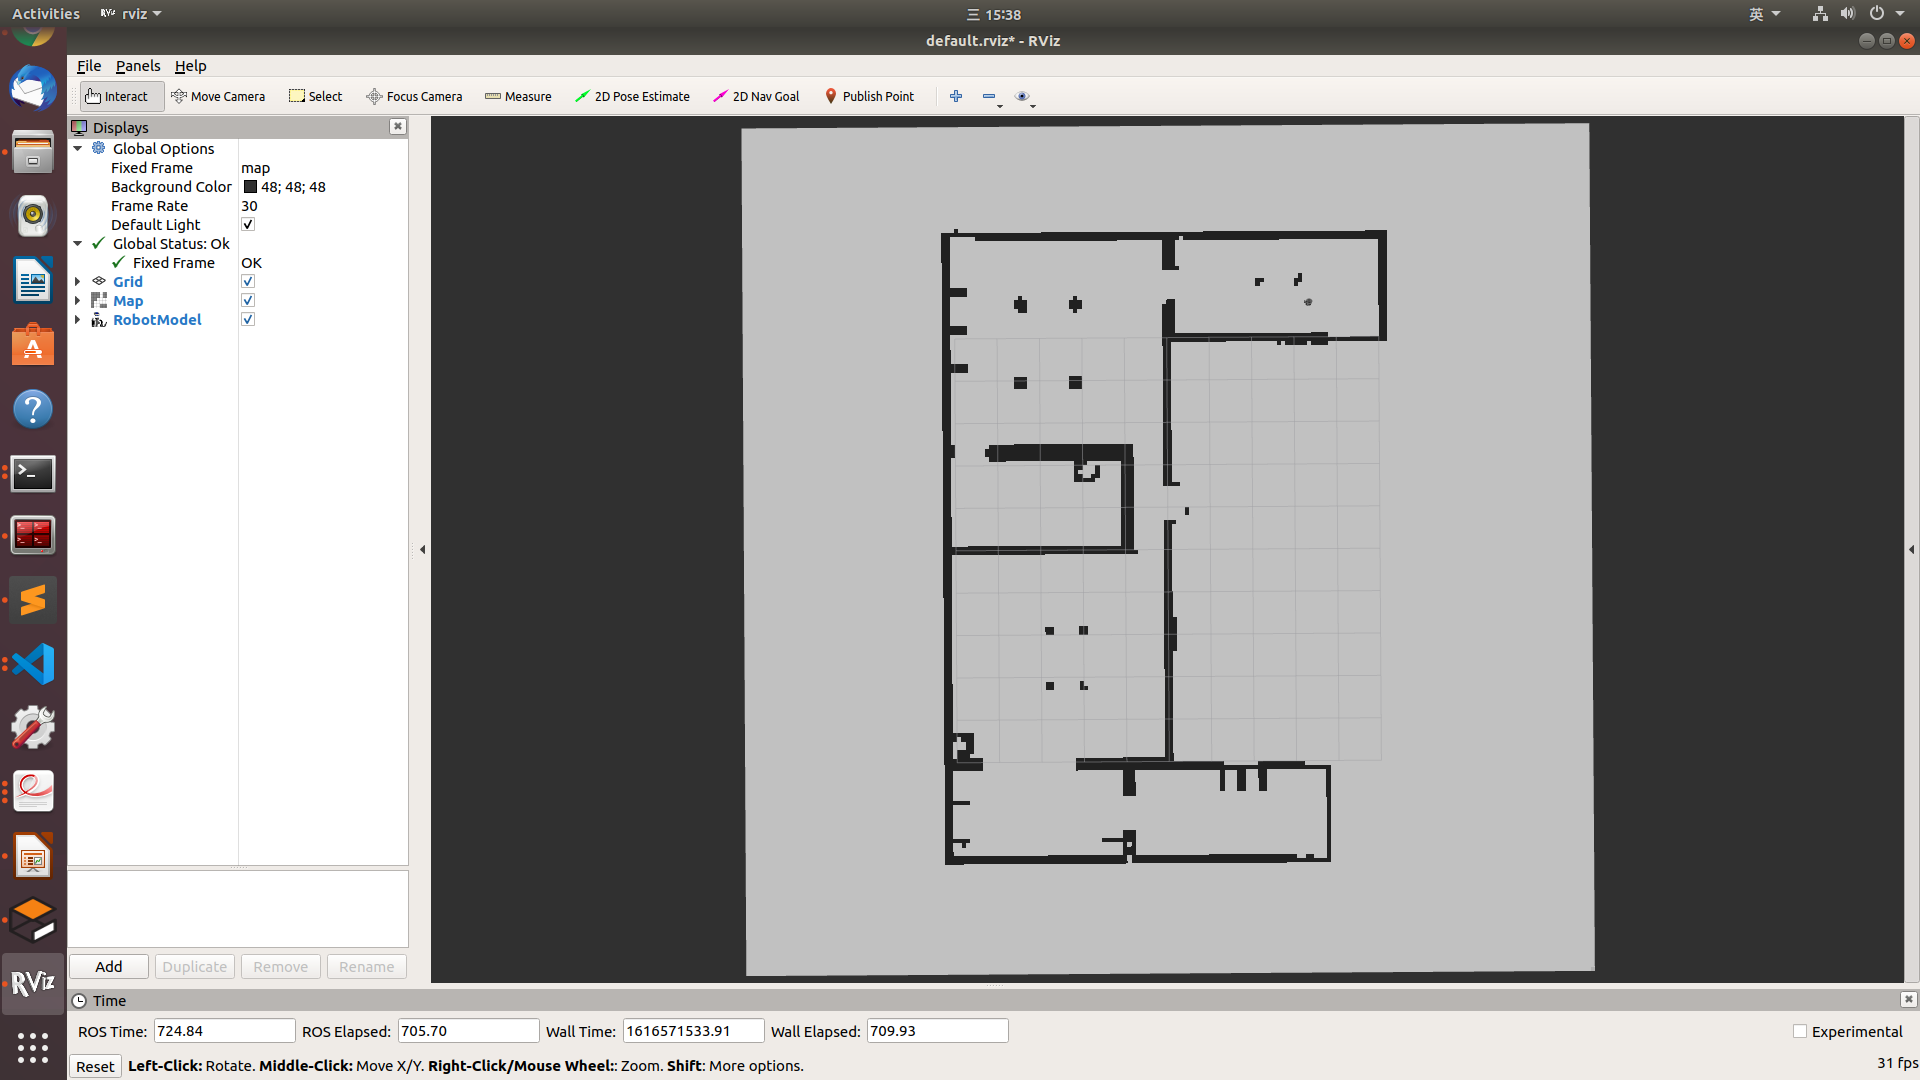Choose the Select tool
The height and width of the screenshot is (1080, 1920).
click(x=315, y=96)
